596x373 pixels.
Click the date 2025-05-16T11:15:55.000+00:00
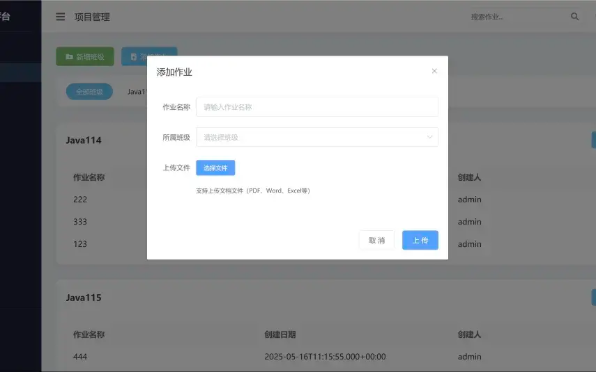[325, 357]
